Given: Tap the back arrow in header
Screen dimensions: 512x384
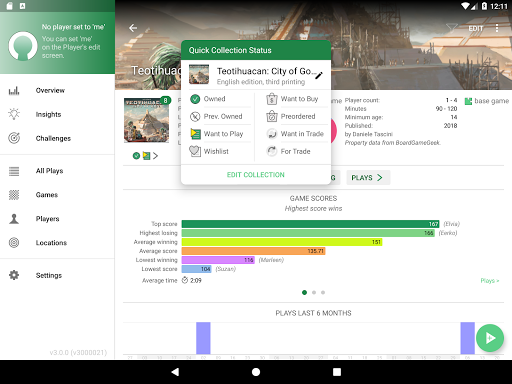Looking at the screenshot, I should [x=133, y=28].
